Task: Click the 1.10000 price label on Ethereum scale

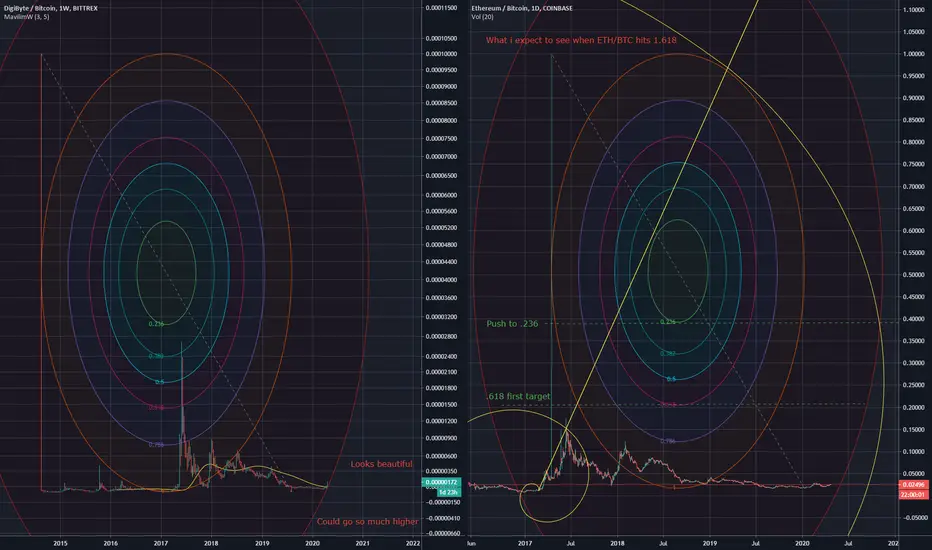Action: point(914,10)
